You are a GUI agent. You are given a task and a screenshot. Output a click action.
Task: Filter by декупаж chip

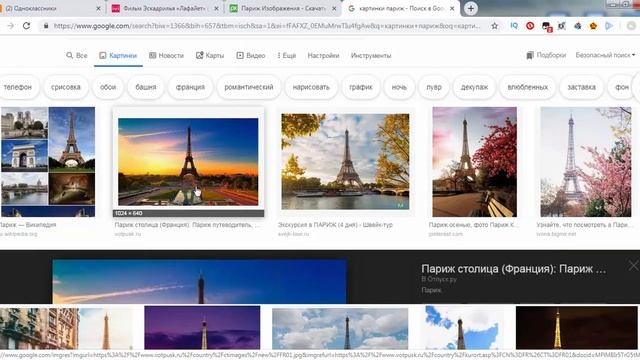click(x=474, y=87)
